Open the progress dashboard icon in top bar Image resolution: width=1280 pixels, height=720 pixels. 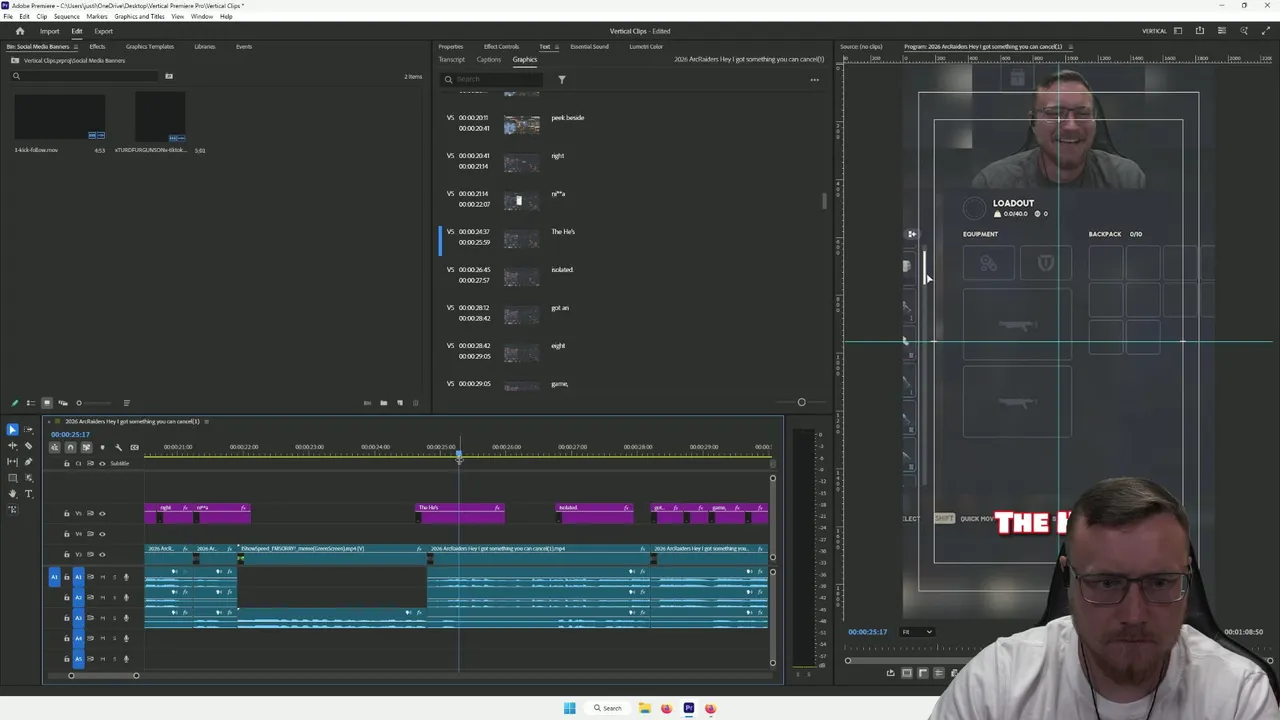point(1222,31)
